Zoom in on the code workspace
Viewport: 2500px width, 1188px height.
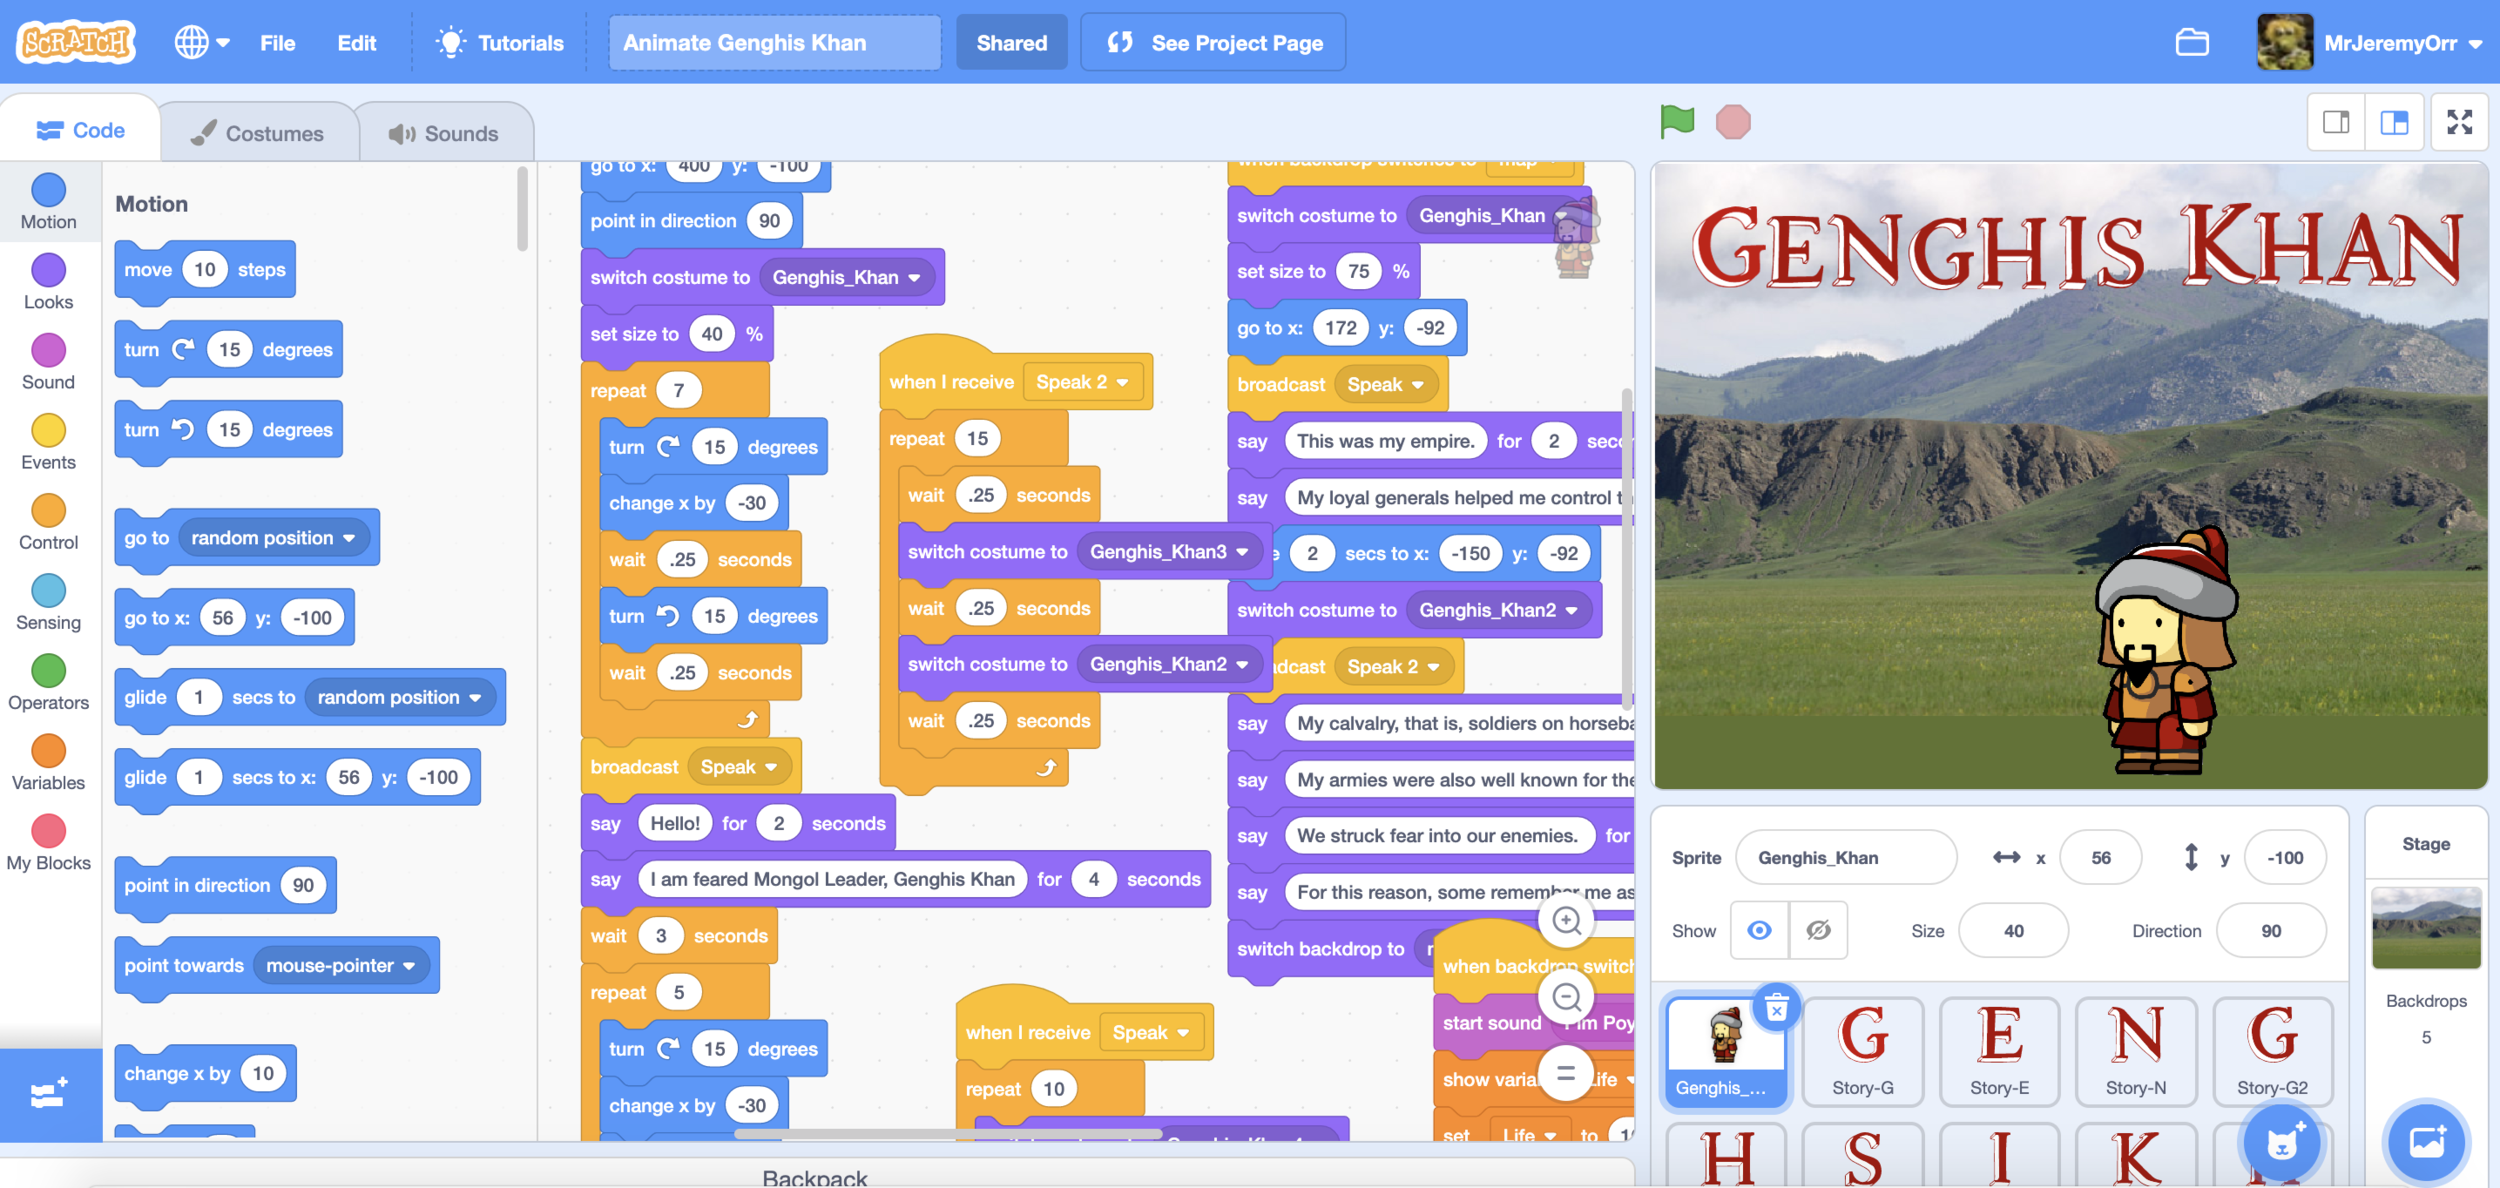click(1566, 920)
